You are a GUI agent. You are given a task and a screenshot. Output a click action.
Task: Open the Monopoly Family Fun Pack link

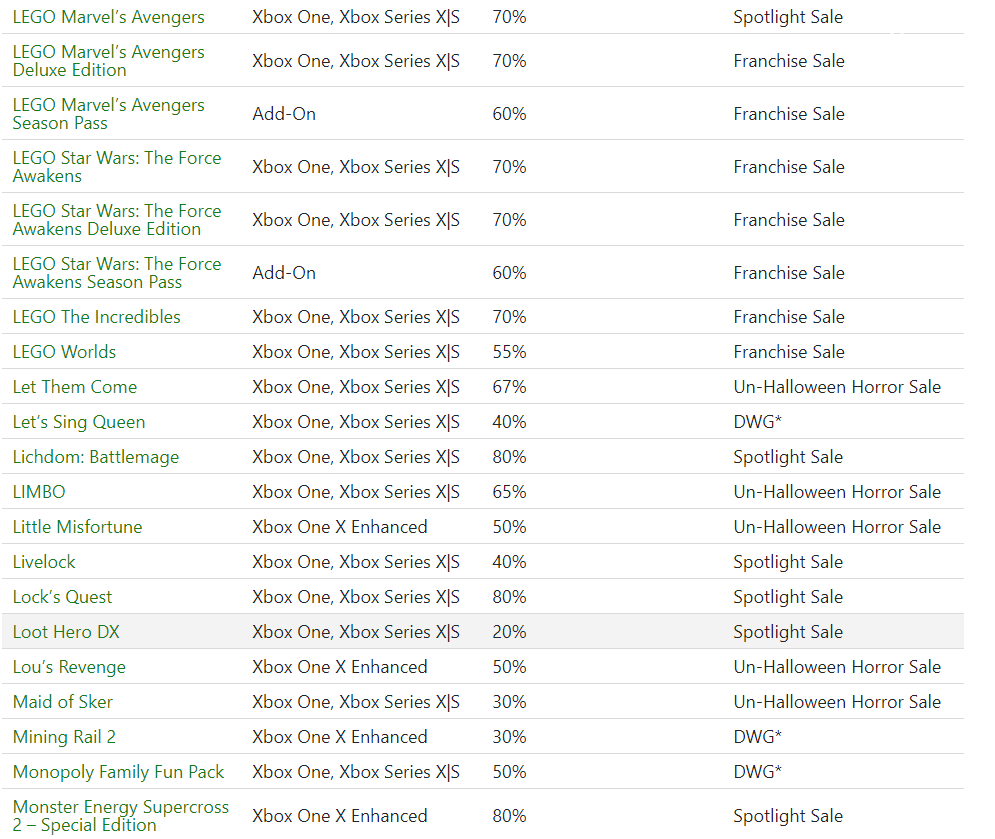point(118,772)
